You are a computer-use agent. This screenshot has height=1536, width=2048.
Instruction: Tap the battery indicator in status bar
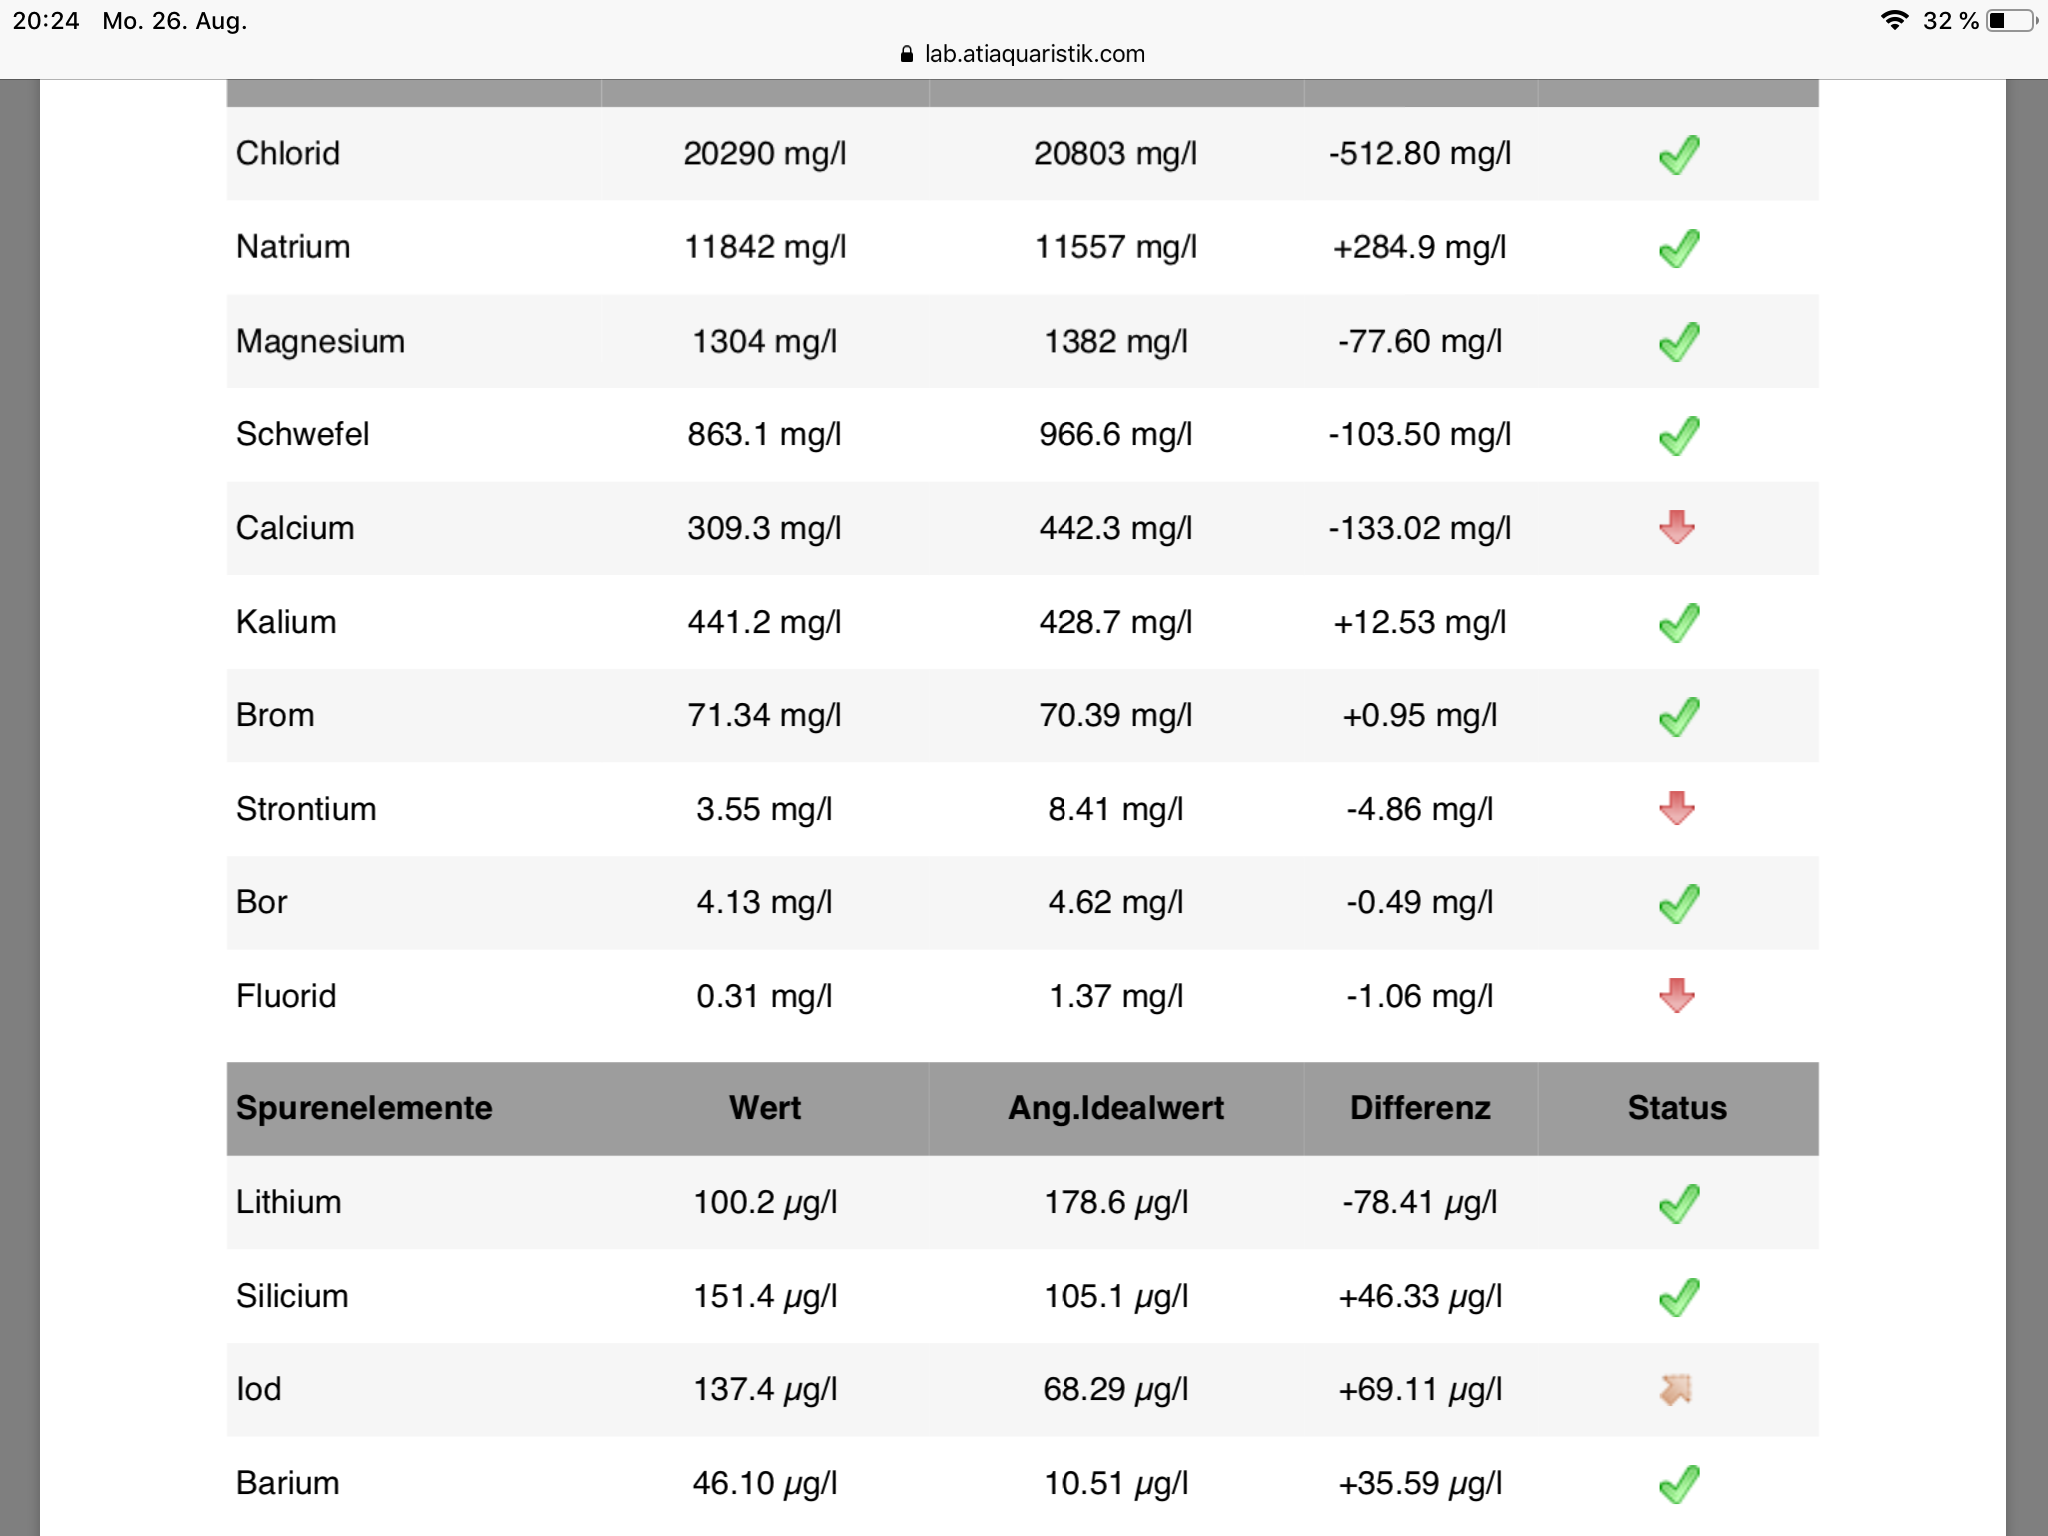click(2011, 21)
